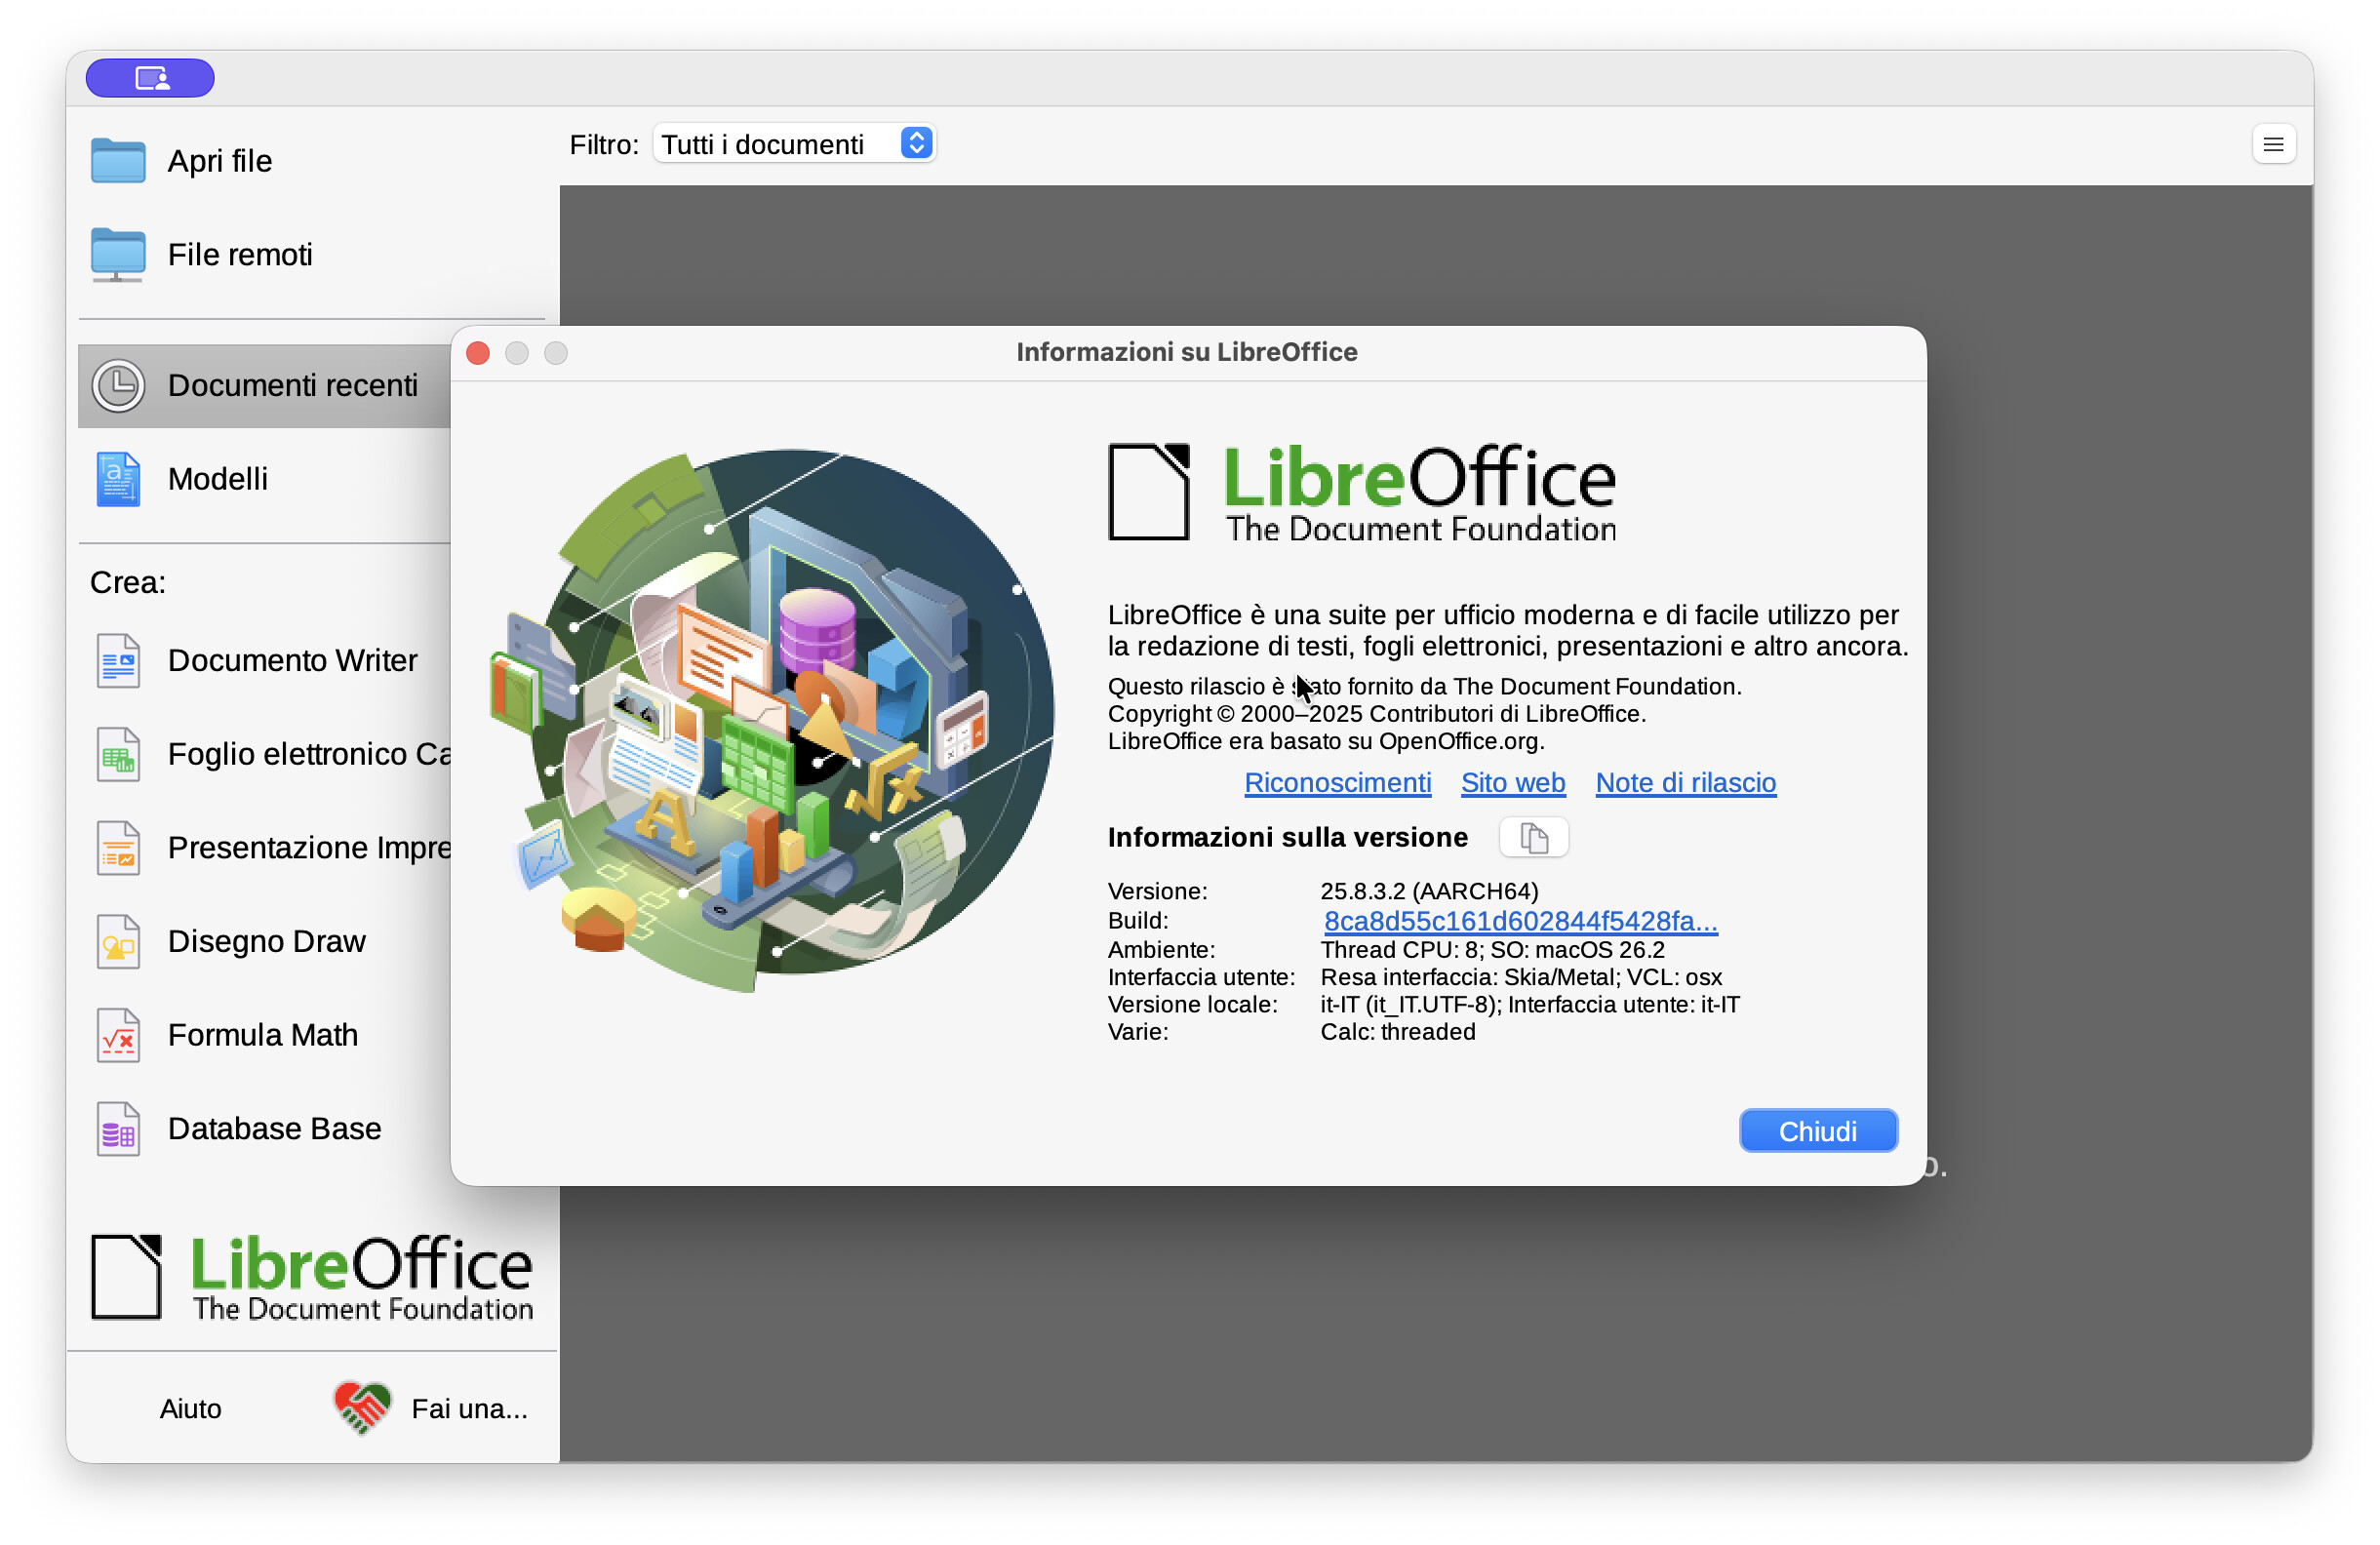Select the Documenti recenti clock icon

tap(118, 386)
